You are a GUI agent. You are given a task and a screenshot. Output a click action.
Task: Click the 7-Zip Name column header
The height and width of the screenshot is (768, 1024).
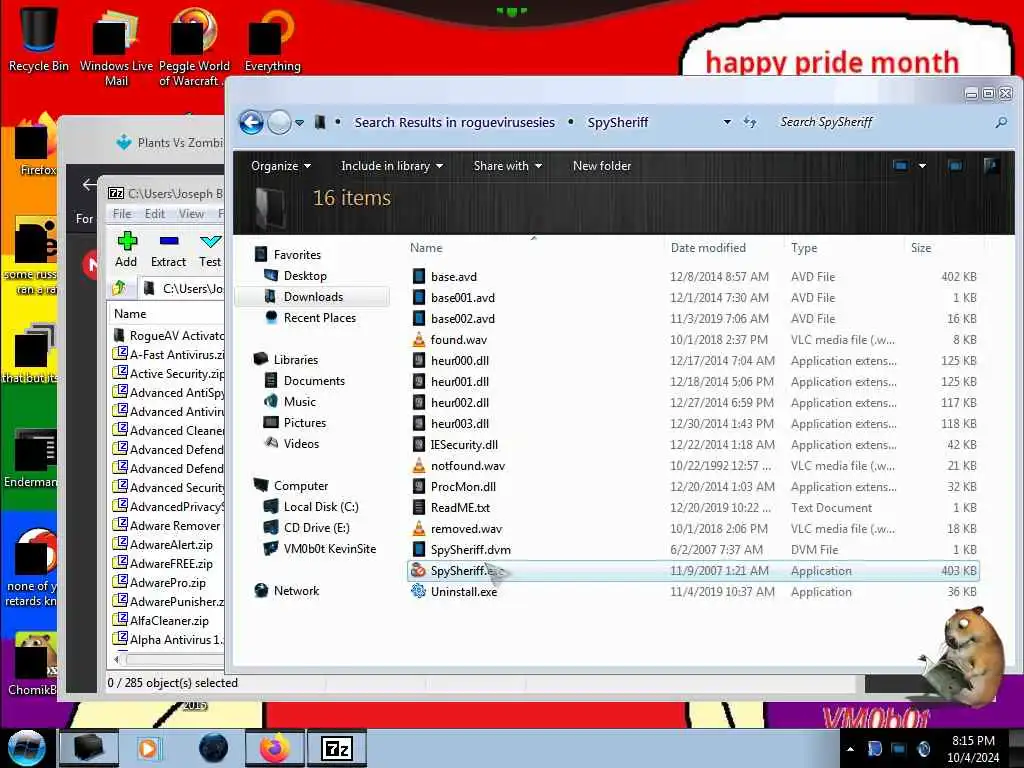(x=130, y=313)
